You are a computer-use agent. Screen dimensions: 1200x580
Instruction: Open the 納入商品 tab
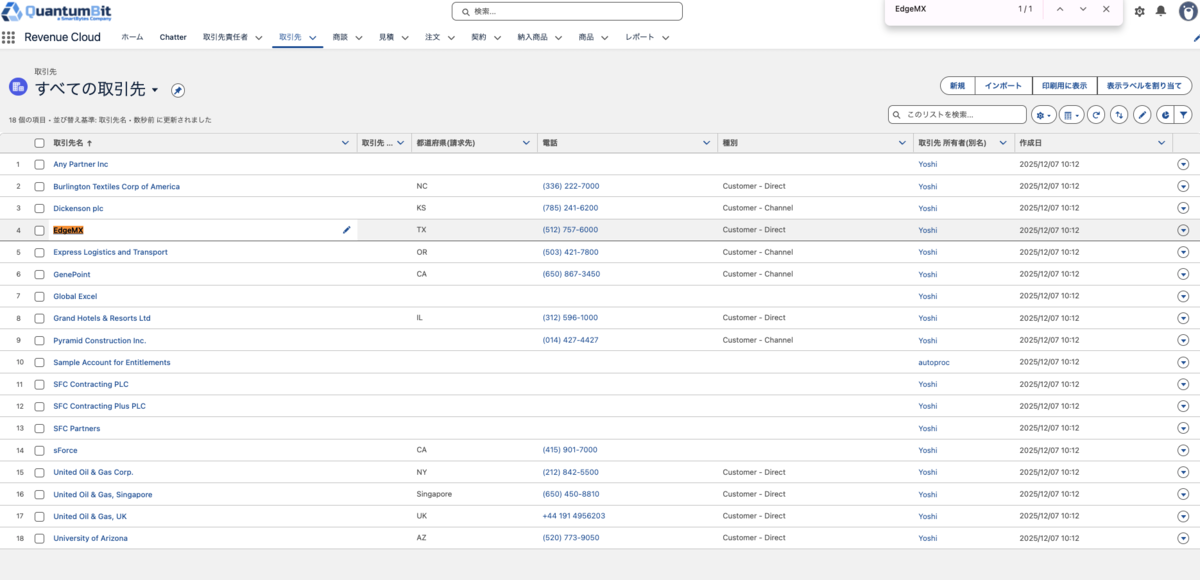[532, 37]
